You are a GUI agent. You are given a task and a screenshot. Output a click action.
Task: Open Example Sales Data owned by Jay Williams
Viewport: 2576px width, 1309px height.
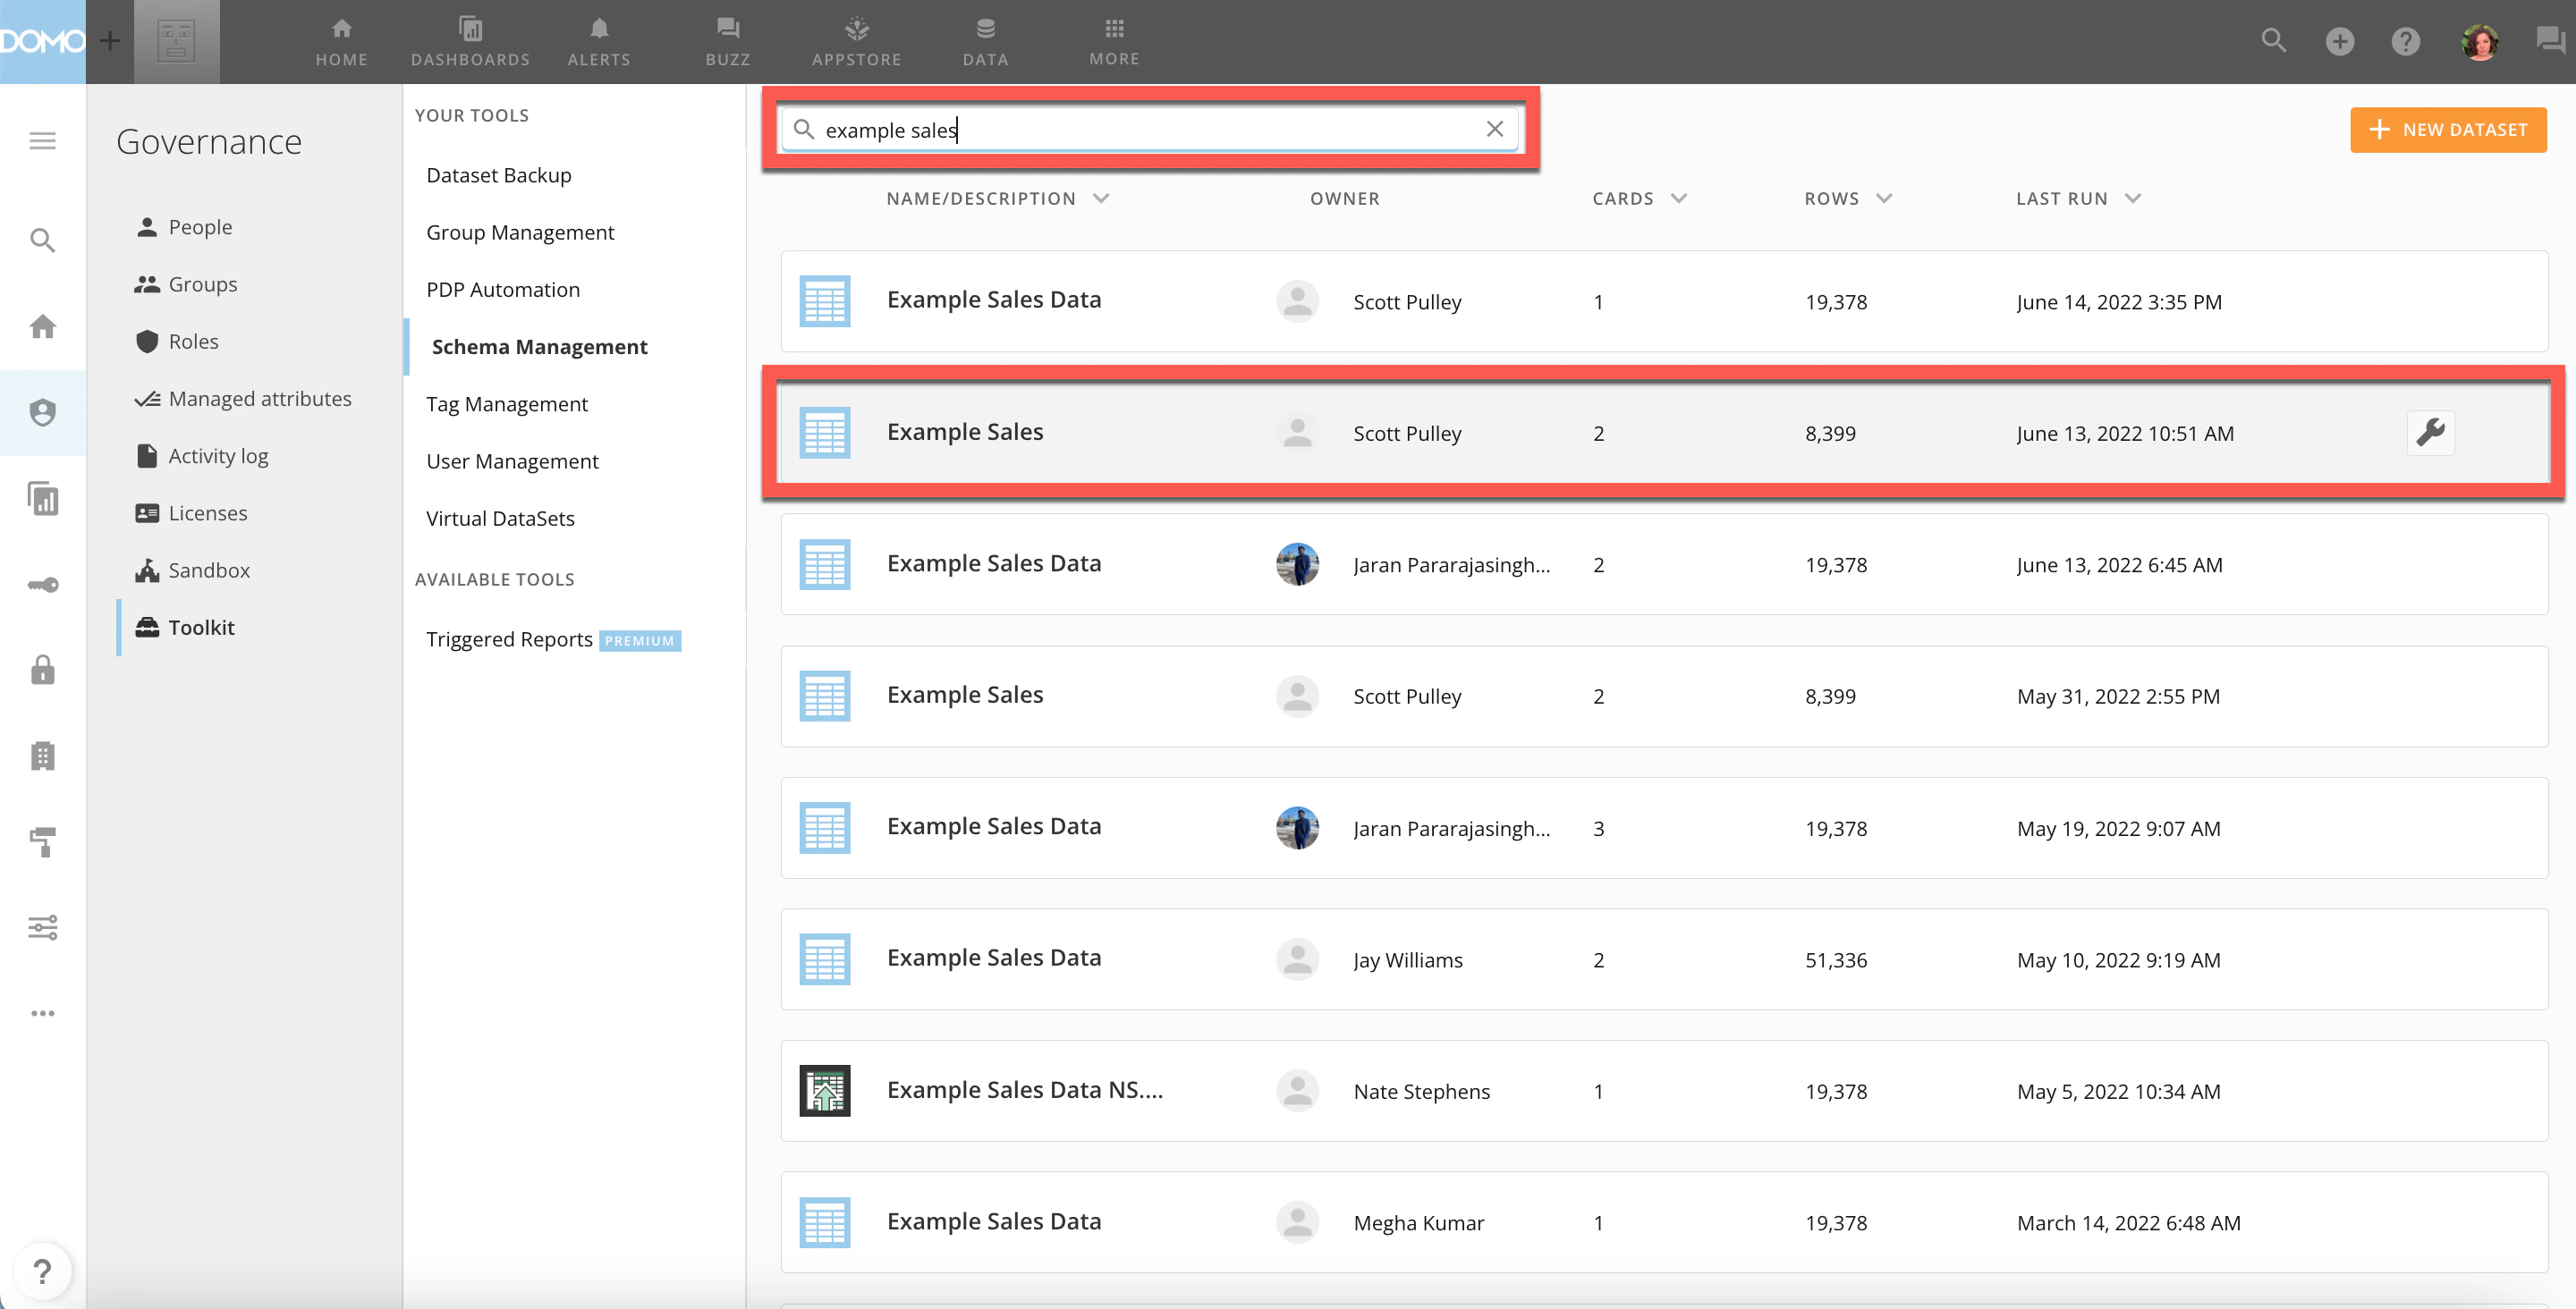(x=1664, y=959)
